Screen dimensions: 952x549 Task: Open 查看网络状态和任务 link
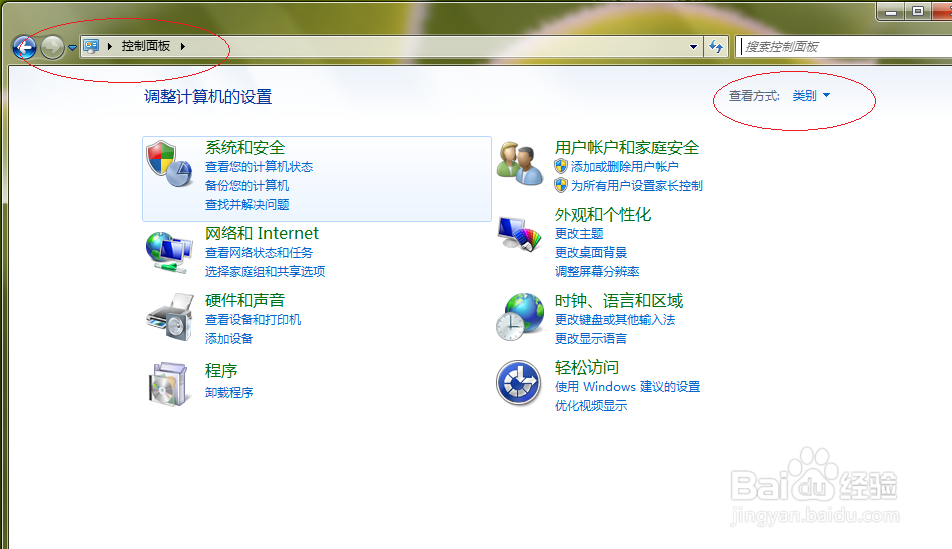coord(259,253)
